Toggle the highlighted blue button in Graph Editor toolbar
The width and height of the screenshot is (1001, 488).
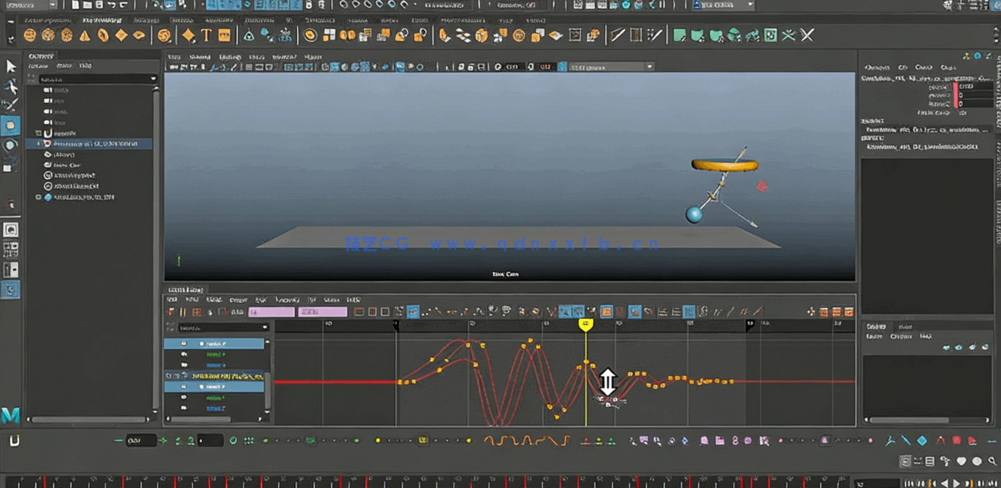click(413, 312)
